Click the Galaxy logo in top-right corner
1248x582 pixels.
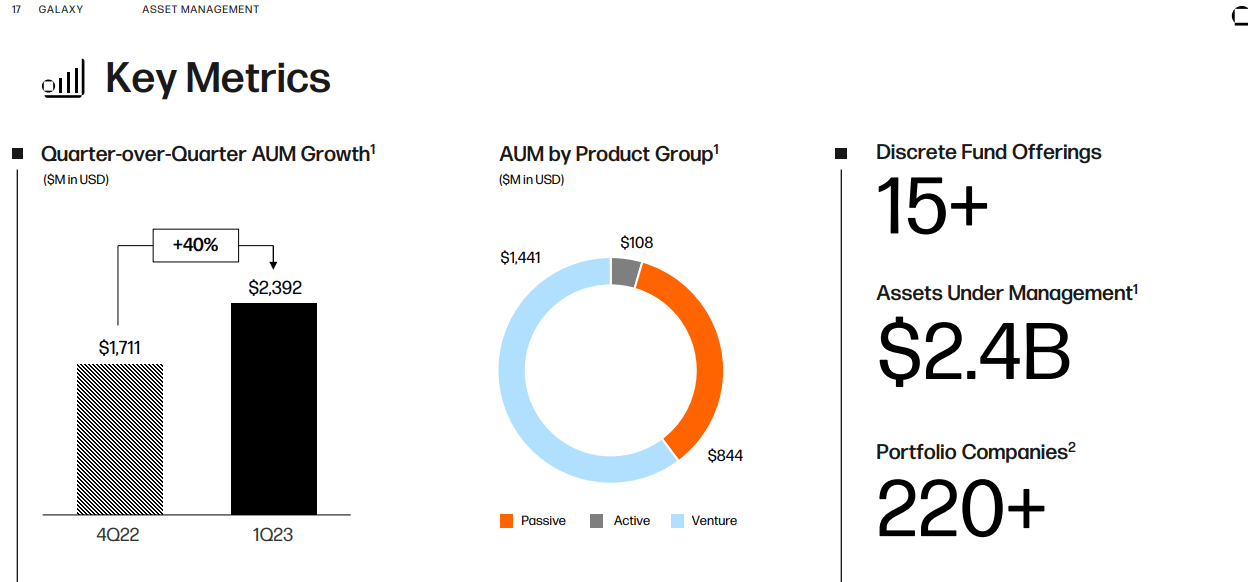click(1240, 18)
